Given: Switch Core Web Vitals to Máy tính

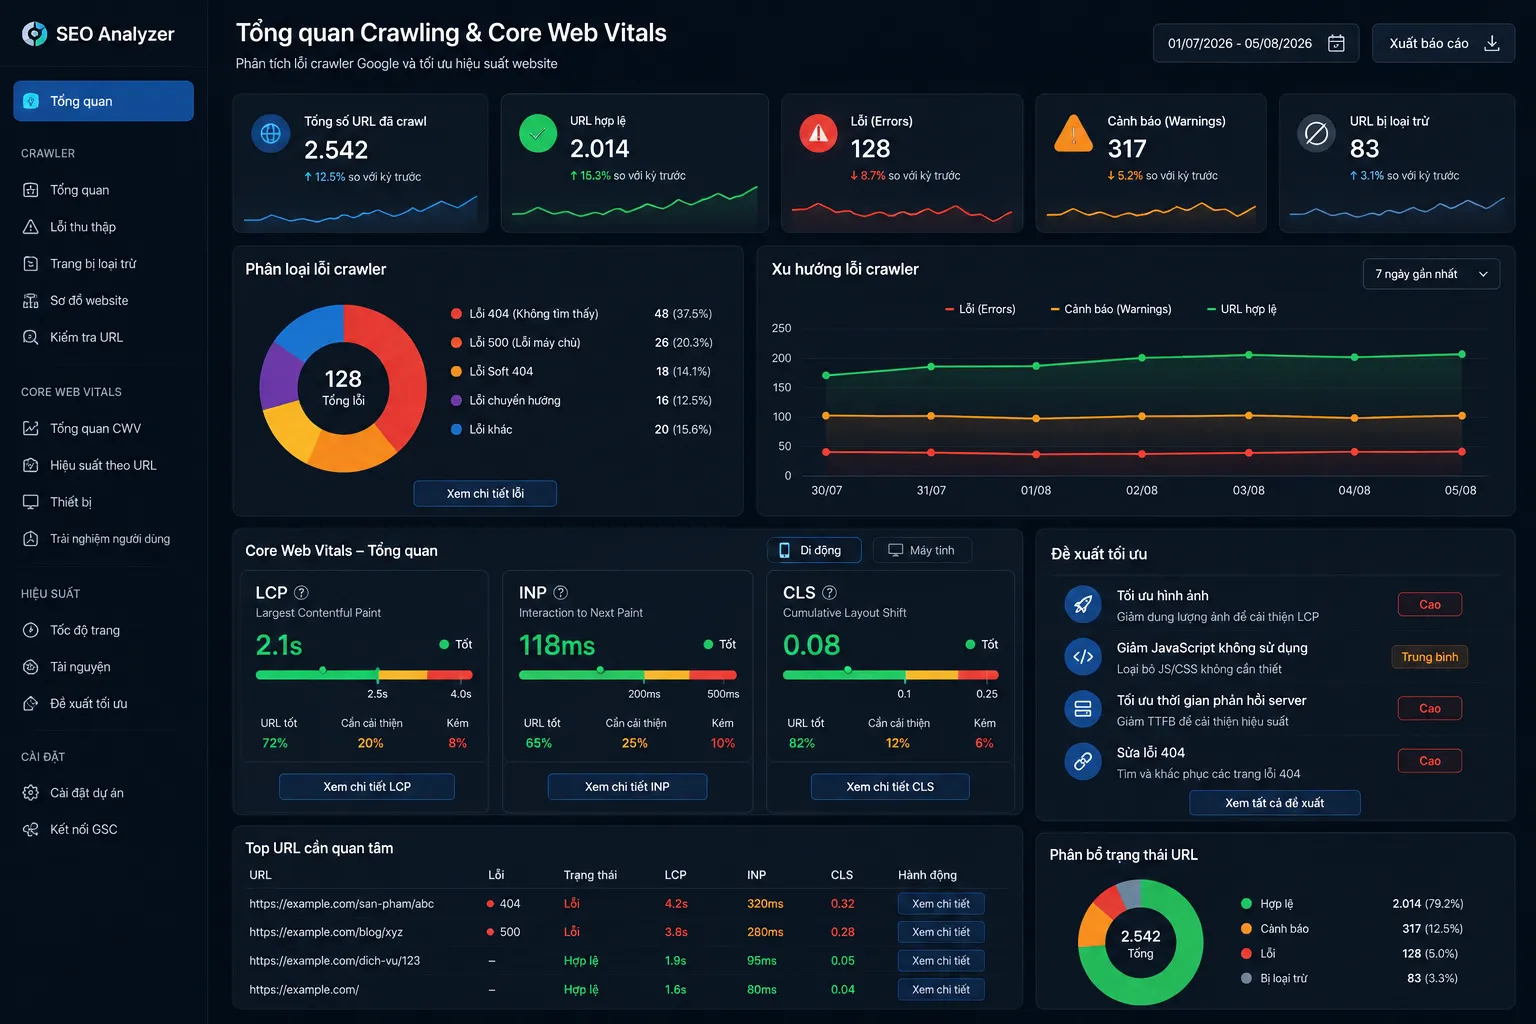Looking at the screenshot, I should pyautogui.click(x=922, y=550).
